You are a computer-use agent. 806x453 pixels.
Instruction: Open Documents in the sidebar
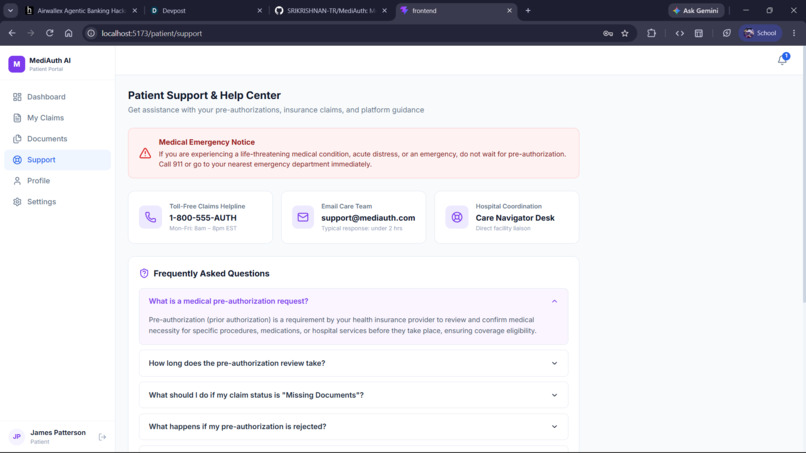tap(58, 139)
